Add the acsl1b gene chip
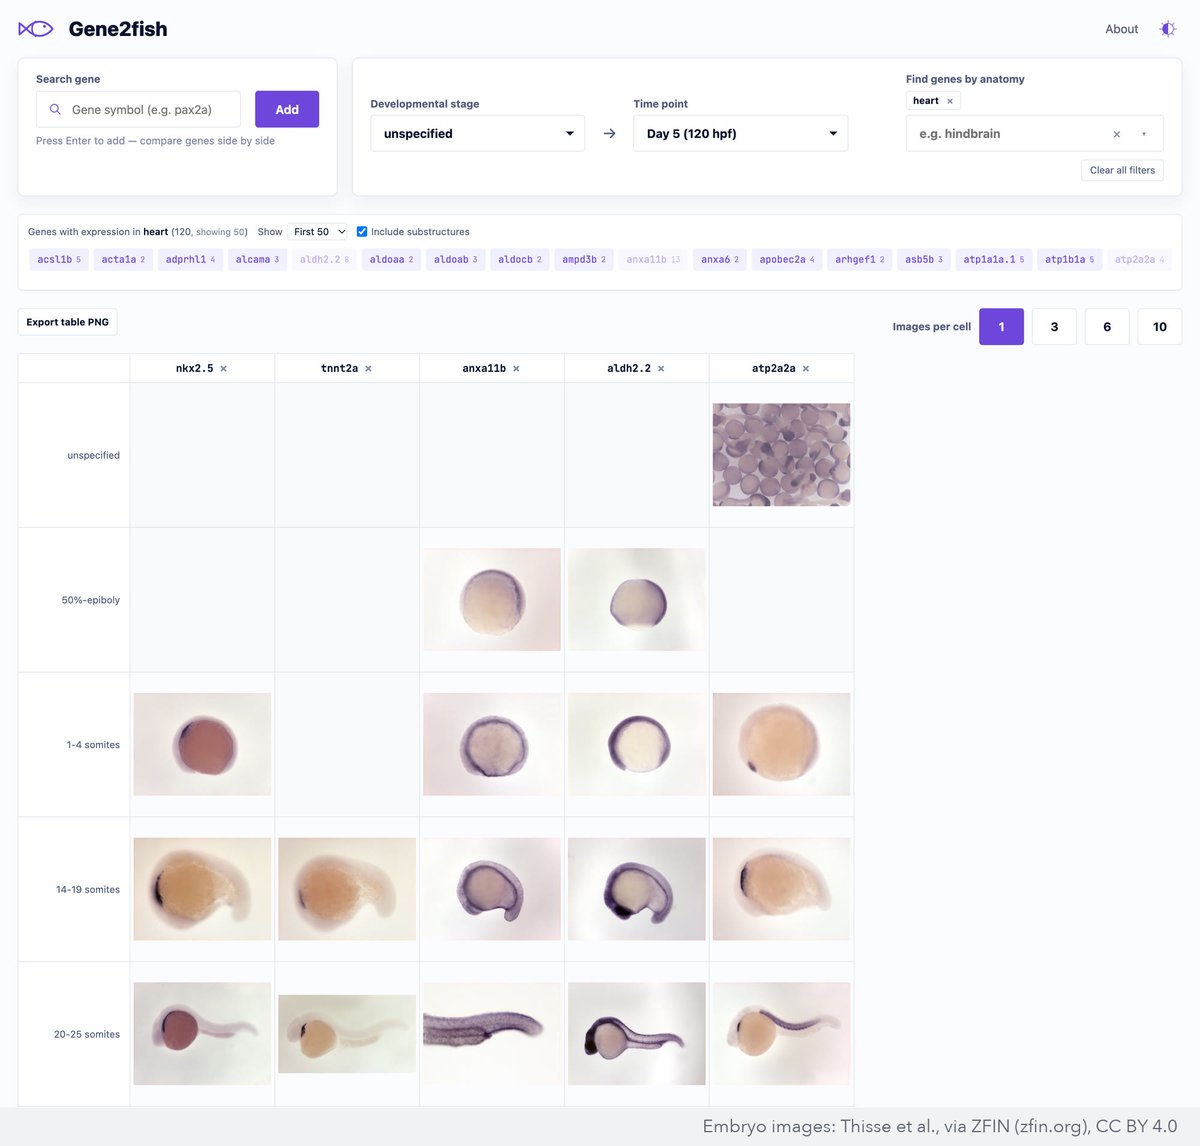Image resolution: width=1200 pixels, height=1146 pixels. tap(59, 260)
